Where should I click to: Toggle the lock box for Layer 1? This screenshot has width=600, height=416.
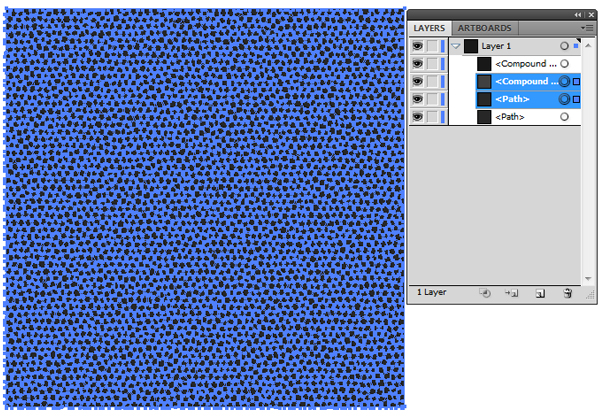coord(432,46)
